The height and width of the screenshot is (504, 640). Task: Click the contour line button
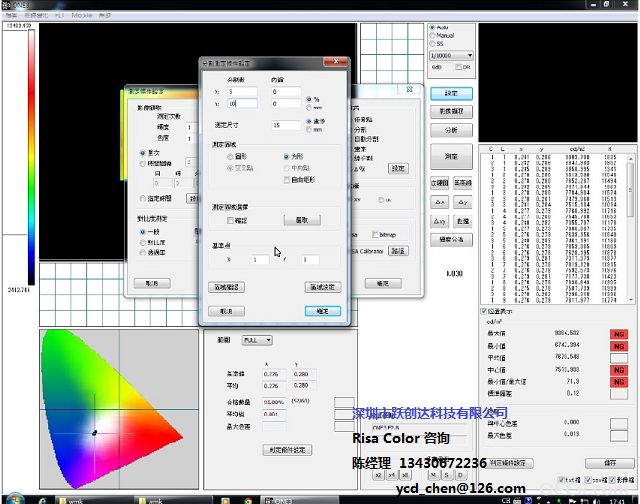463,183
